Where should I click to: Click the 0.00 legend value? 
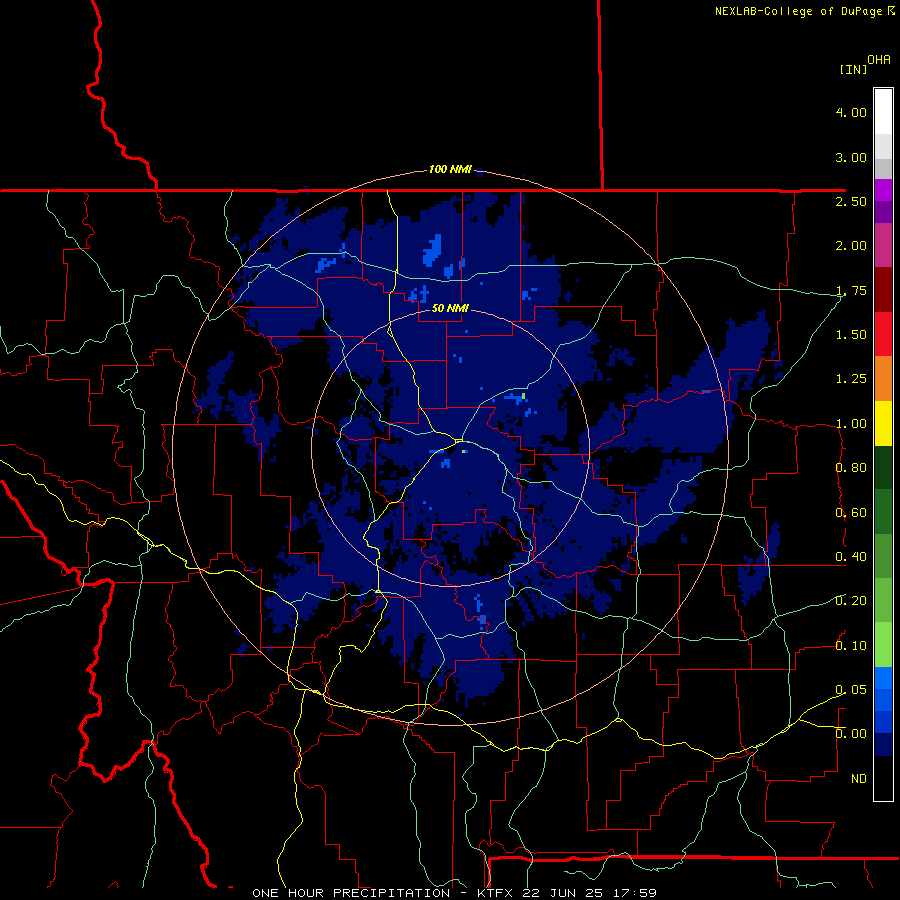pos(851,734)
